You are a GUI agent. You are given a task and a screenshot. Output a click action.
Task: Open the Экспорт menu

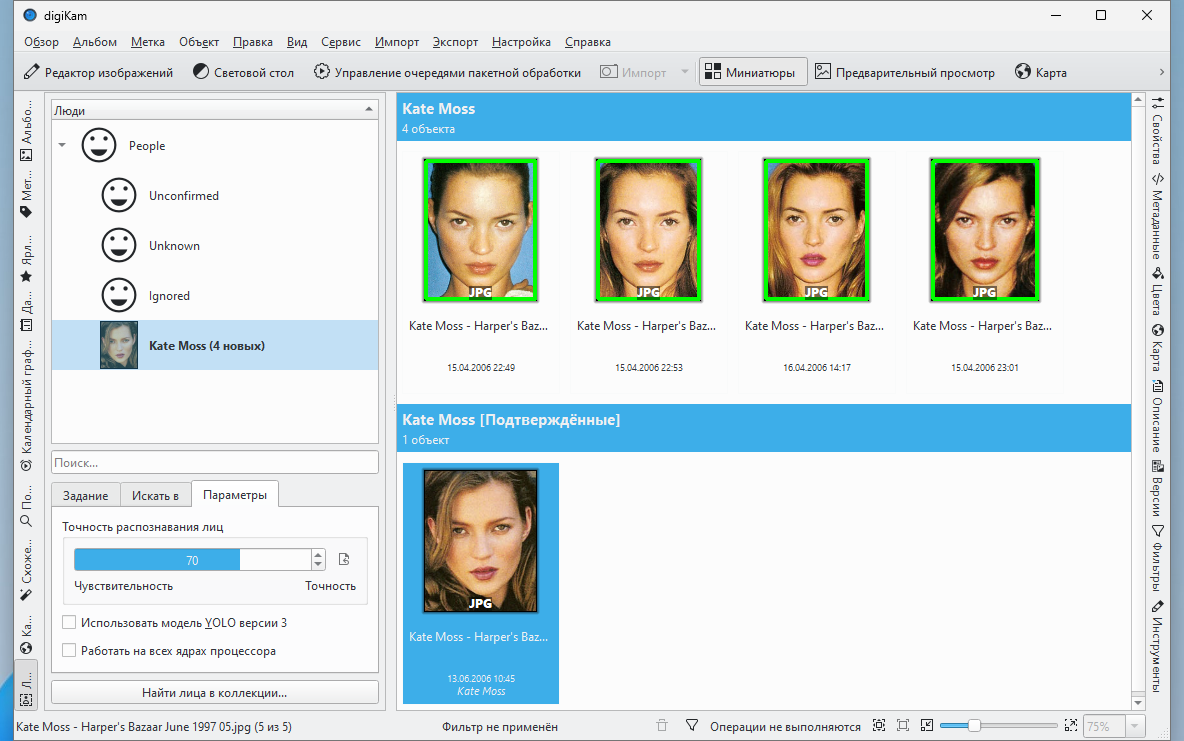[455, 42]
